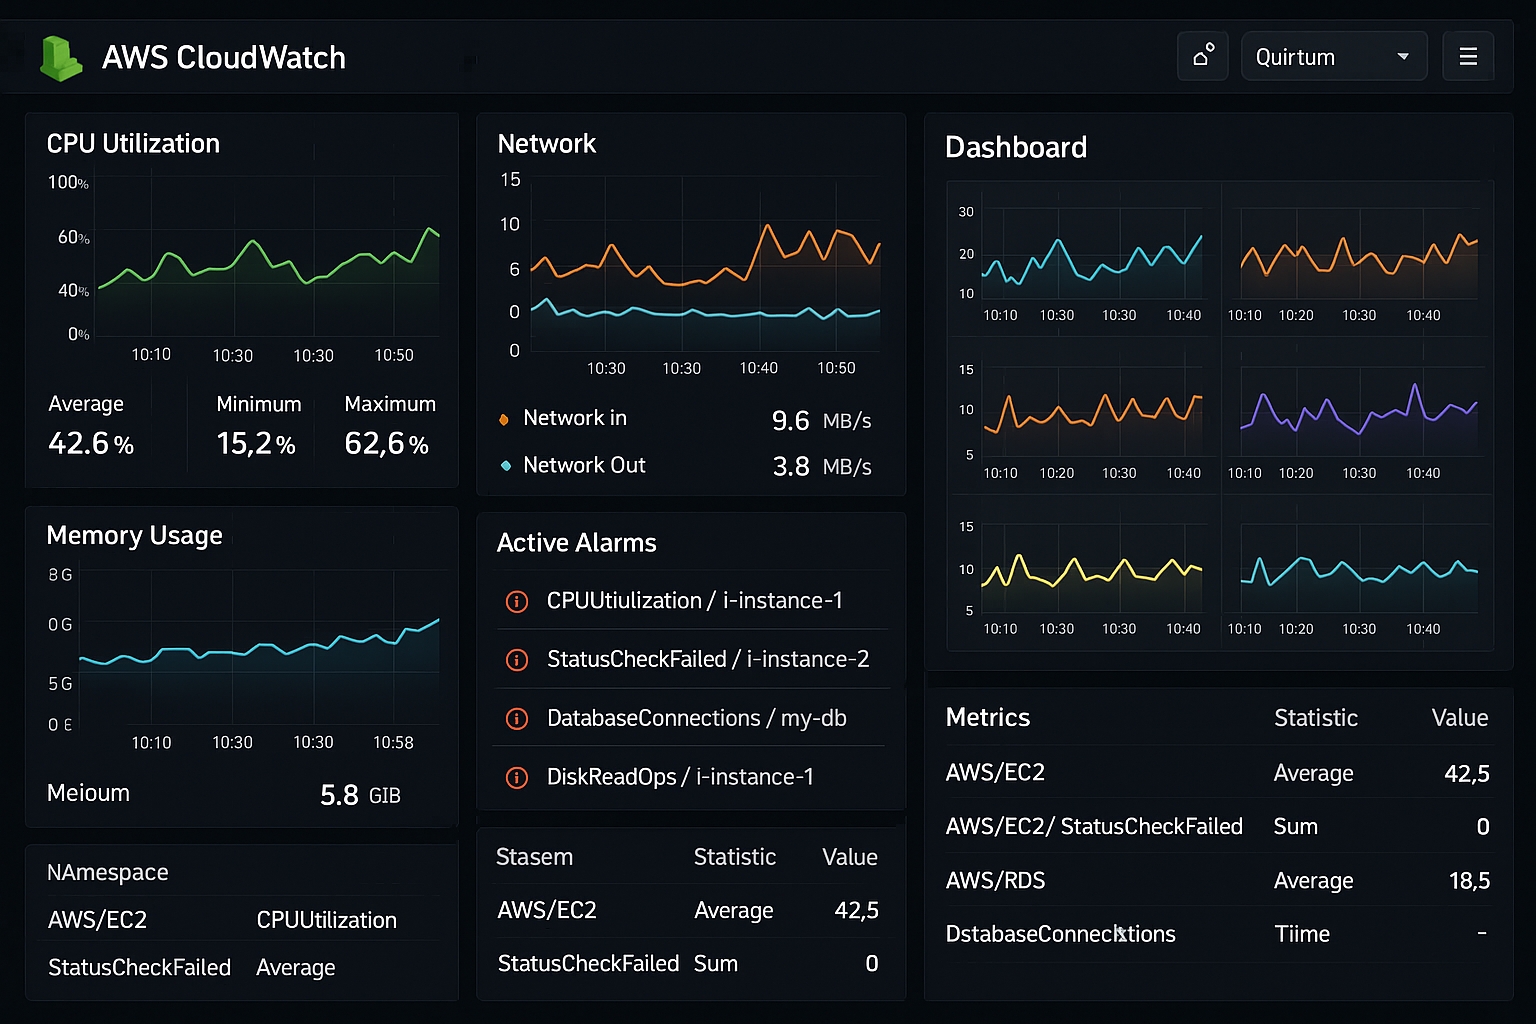Click the AWS/RDS metrics row
The image size is (1536, 1024).
(x=1218, y=880)
